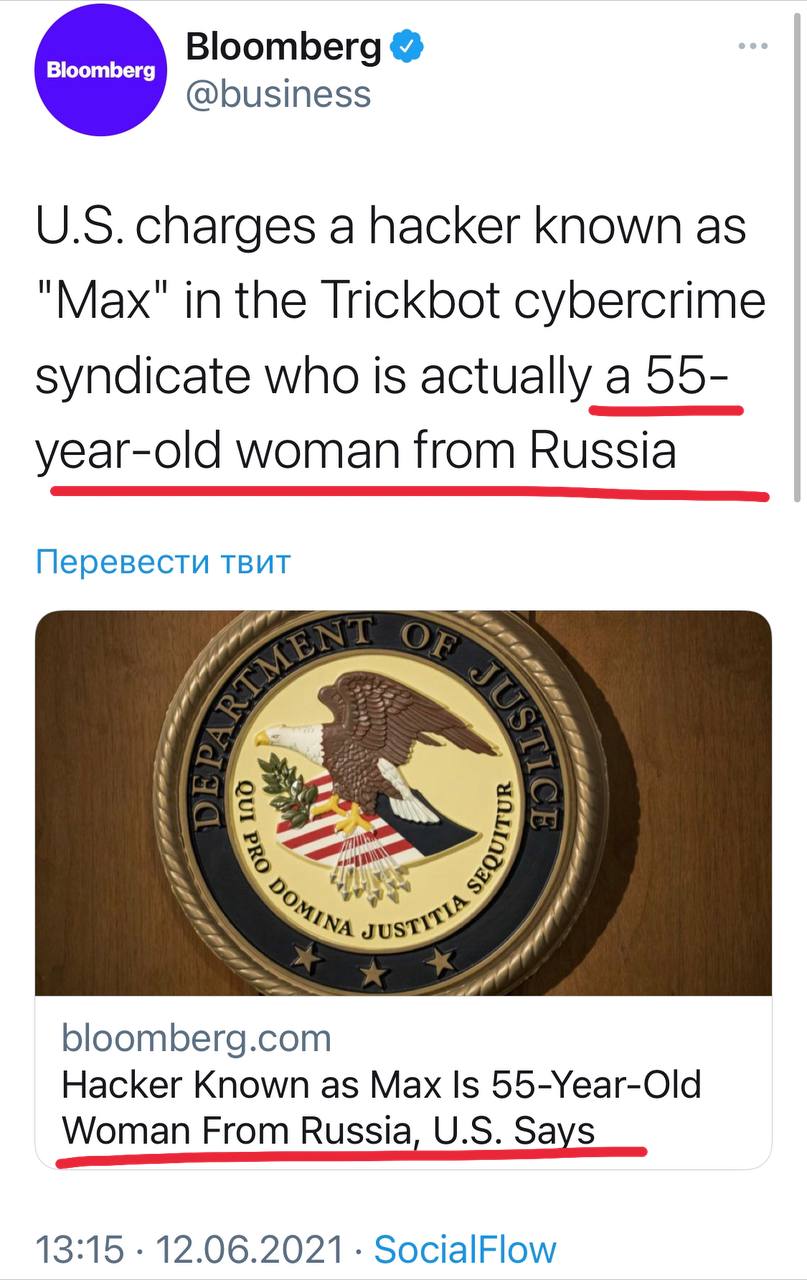
Task: Click the 13:15 tweet timestamp
Action: pyautogui.click(x=79, y=1249)
